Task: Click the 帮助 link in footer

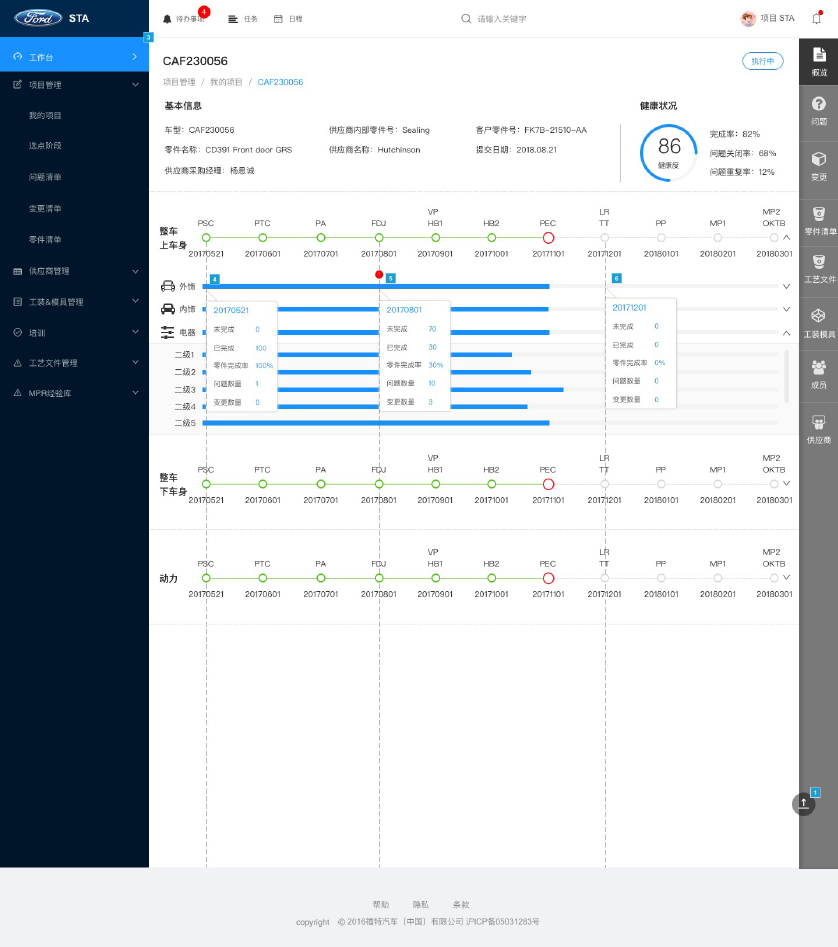Action: (380, 904)
